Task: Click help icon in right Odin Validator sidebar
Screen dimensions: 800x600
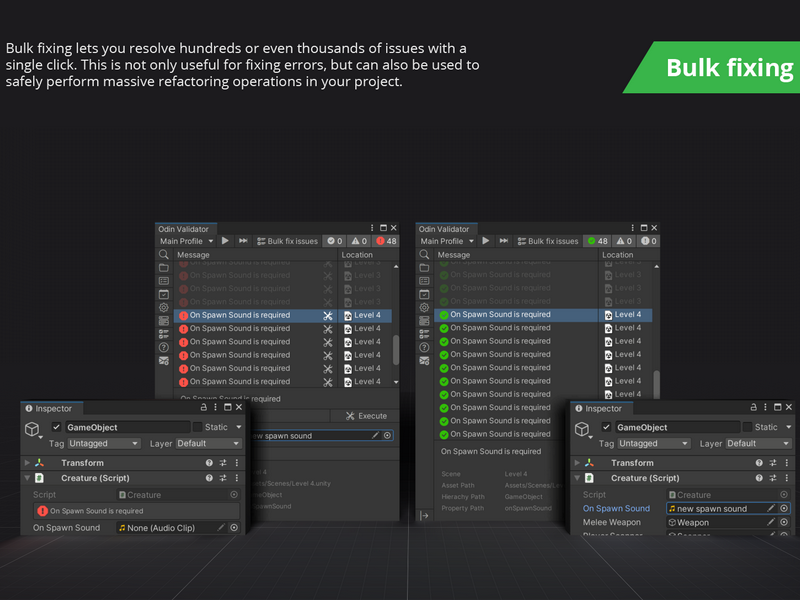Action: (x=424, y=347)
